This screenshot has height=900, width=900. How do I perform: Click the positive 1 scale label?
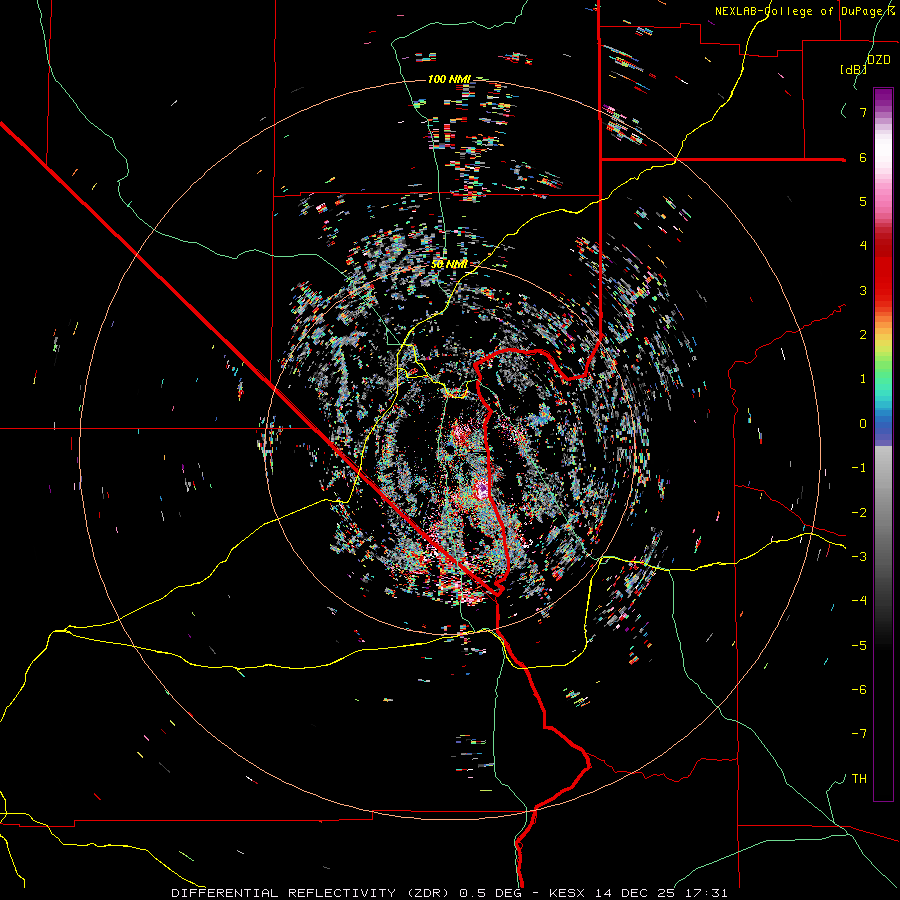863,379
